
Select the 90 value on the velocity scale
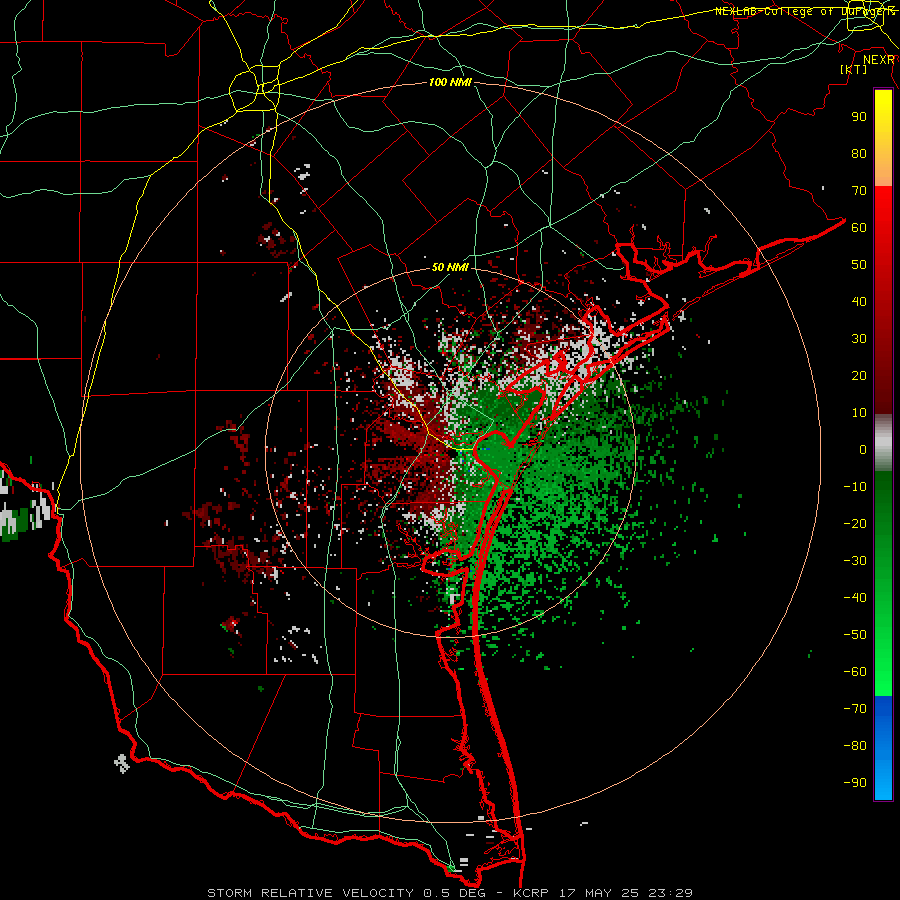859,117
